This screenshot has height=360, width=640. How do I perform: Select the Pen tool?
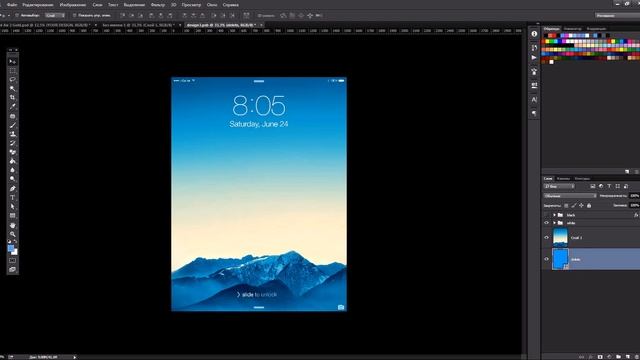click(13, 189)
